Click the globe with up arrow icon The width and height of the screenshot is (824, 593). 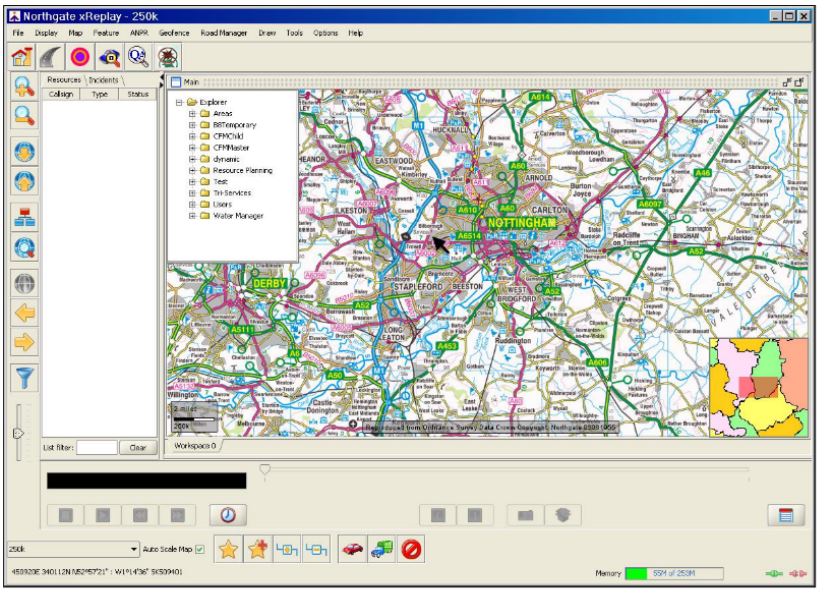(24, 181)
